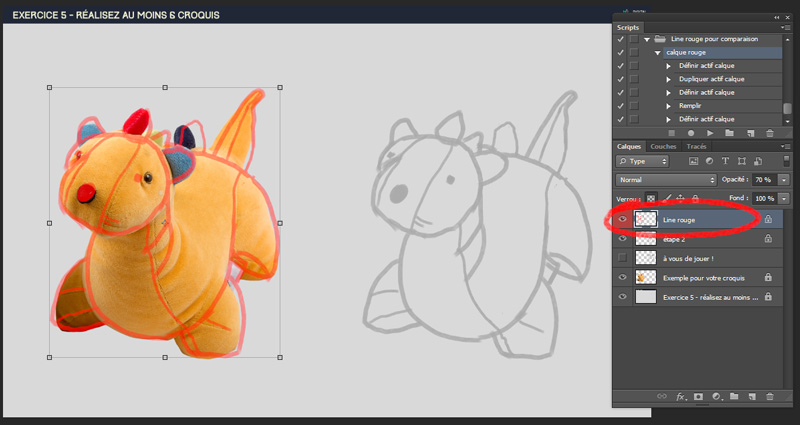The height and width of the screenshot is (425, 800).
Task: Hide the 'Line rouge' layer
Action: tap(622, 219)
